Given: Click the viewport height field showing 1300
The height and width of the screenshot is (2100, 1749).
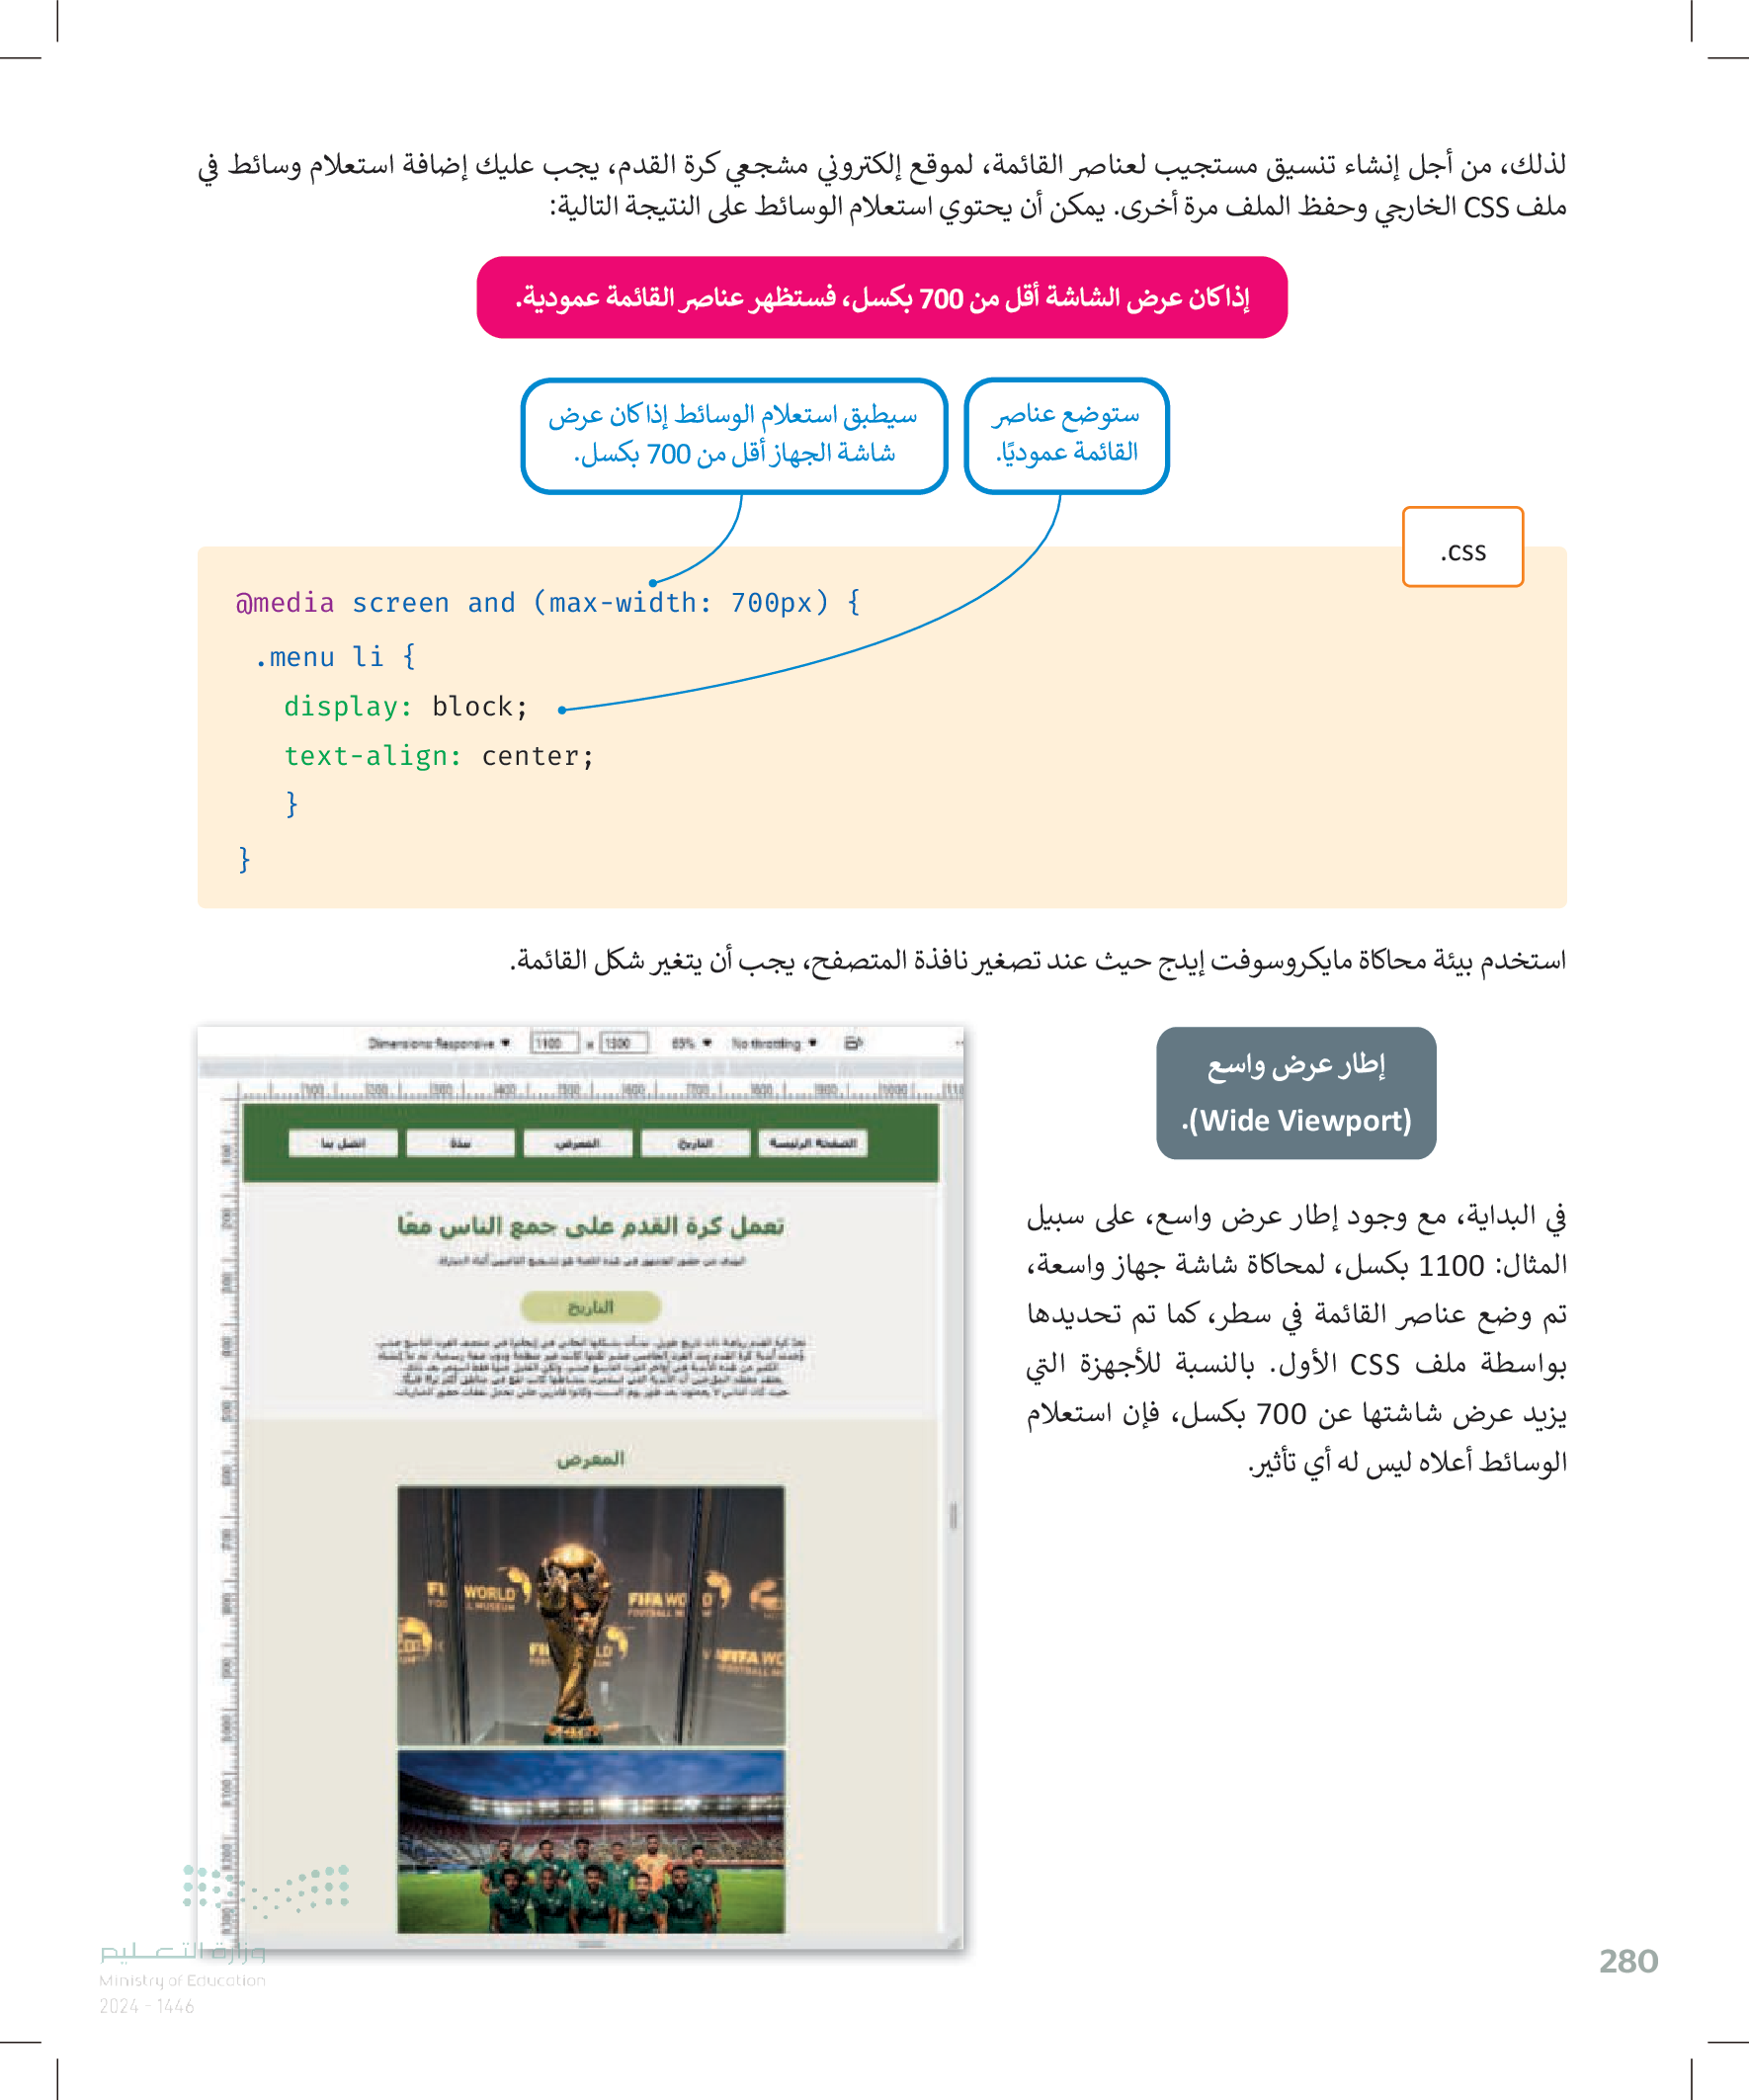Looking at the screenshot, I should pos(623,1043).
